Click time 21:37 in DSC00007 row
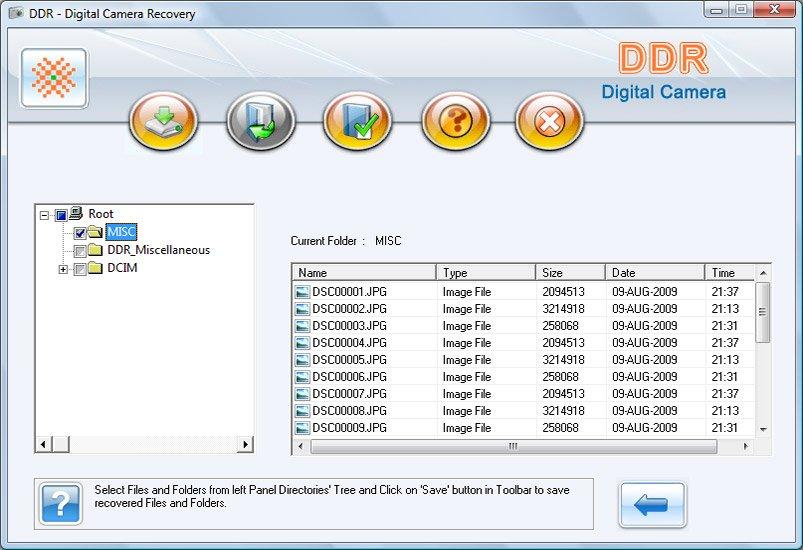 (725, 393)
